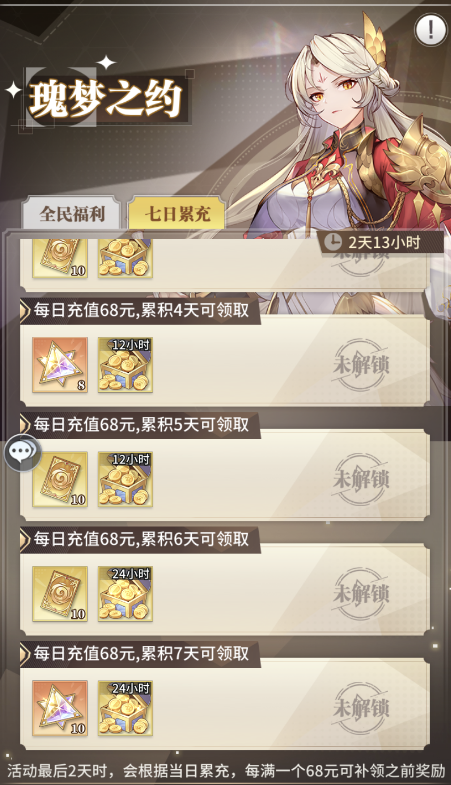
Task: Open the exclamation info icon
Action: pyautogui.click(x=430, y=30)
